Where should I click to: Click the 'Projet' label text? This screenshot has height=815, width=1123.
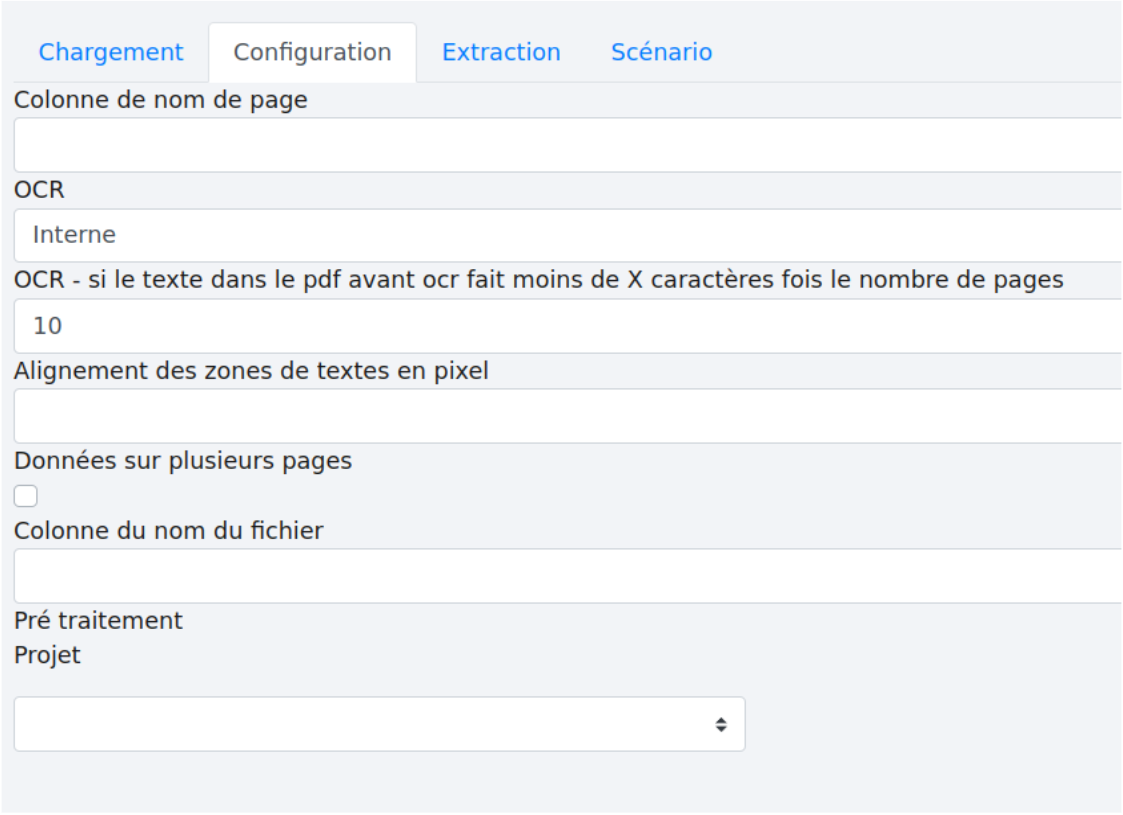pyautogui.click(x=47, y=656)
